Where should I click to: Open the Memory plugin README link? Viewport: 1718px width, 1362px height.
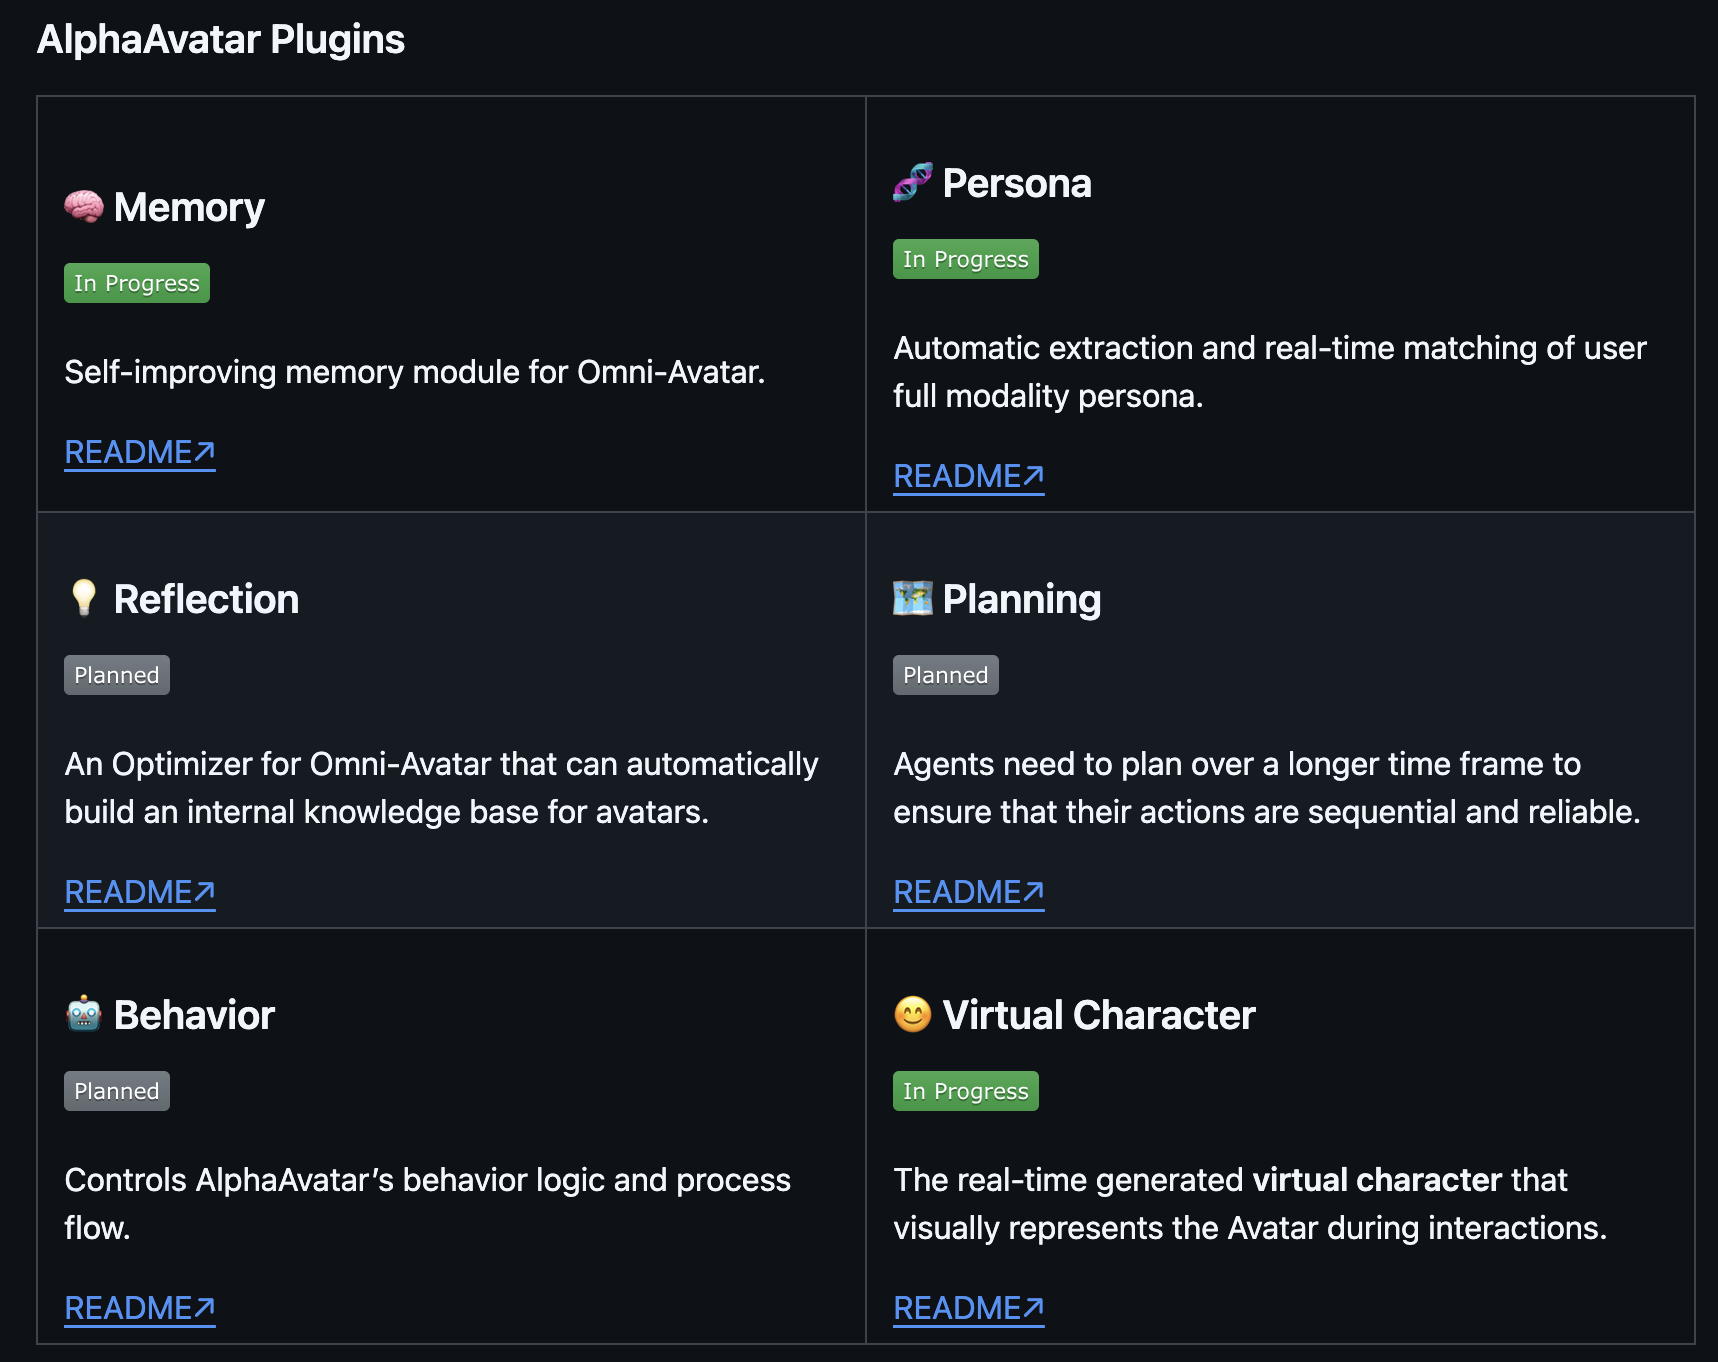click(x=140, y=453)
